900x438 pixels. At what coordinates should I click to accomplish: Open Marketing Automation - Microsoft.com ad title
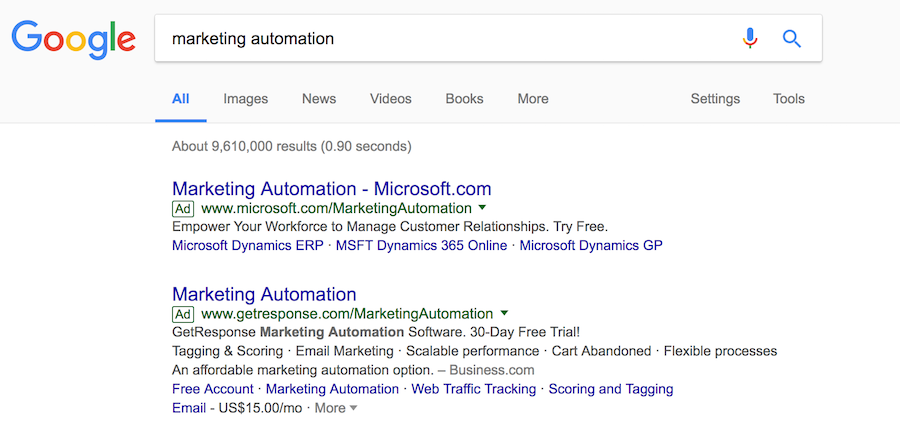point(332,188)
